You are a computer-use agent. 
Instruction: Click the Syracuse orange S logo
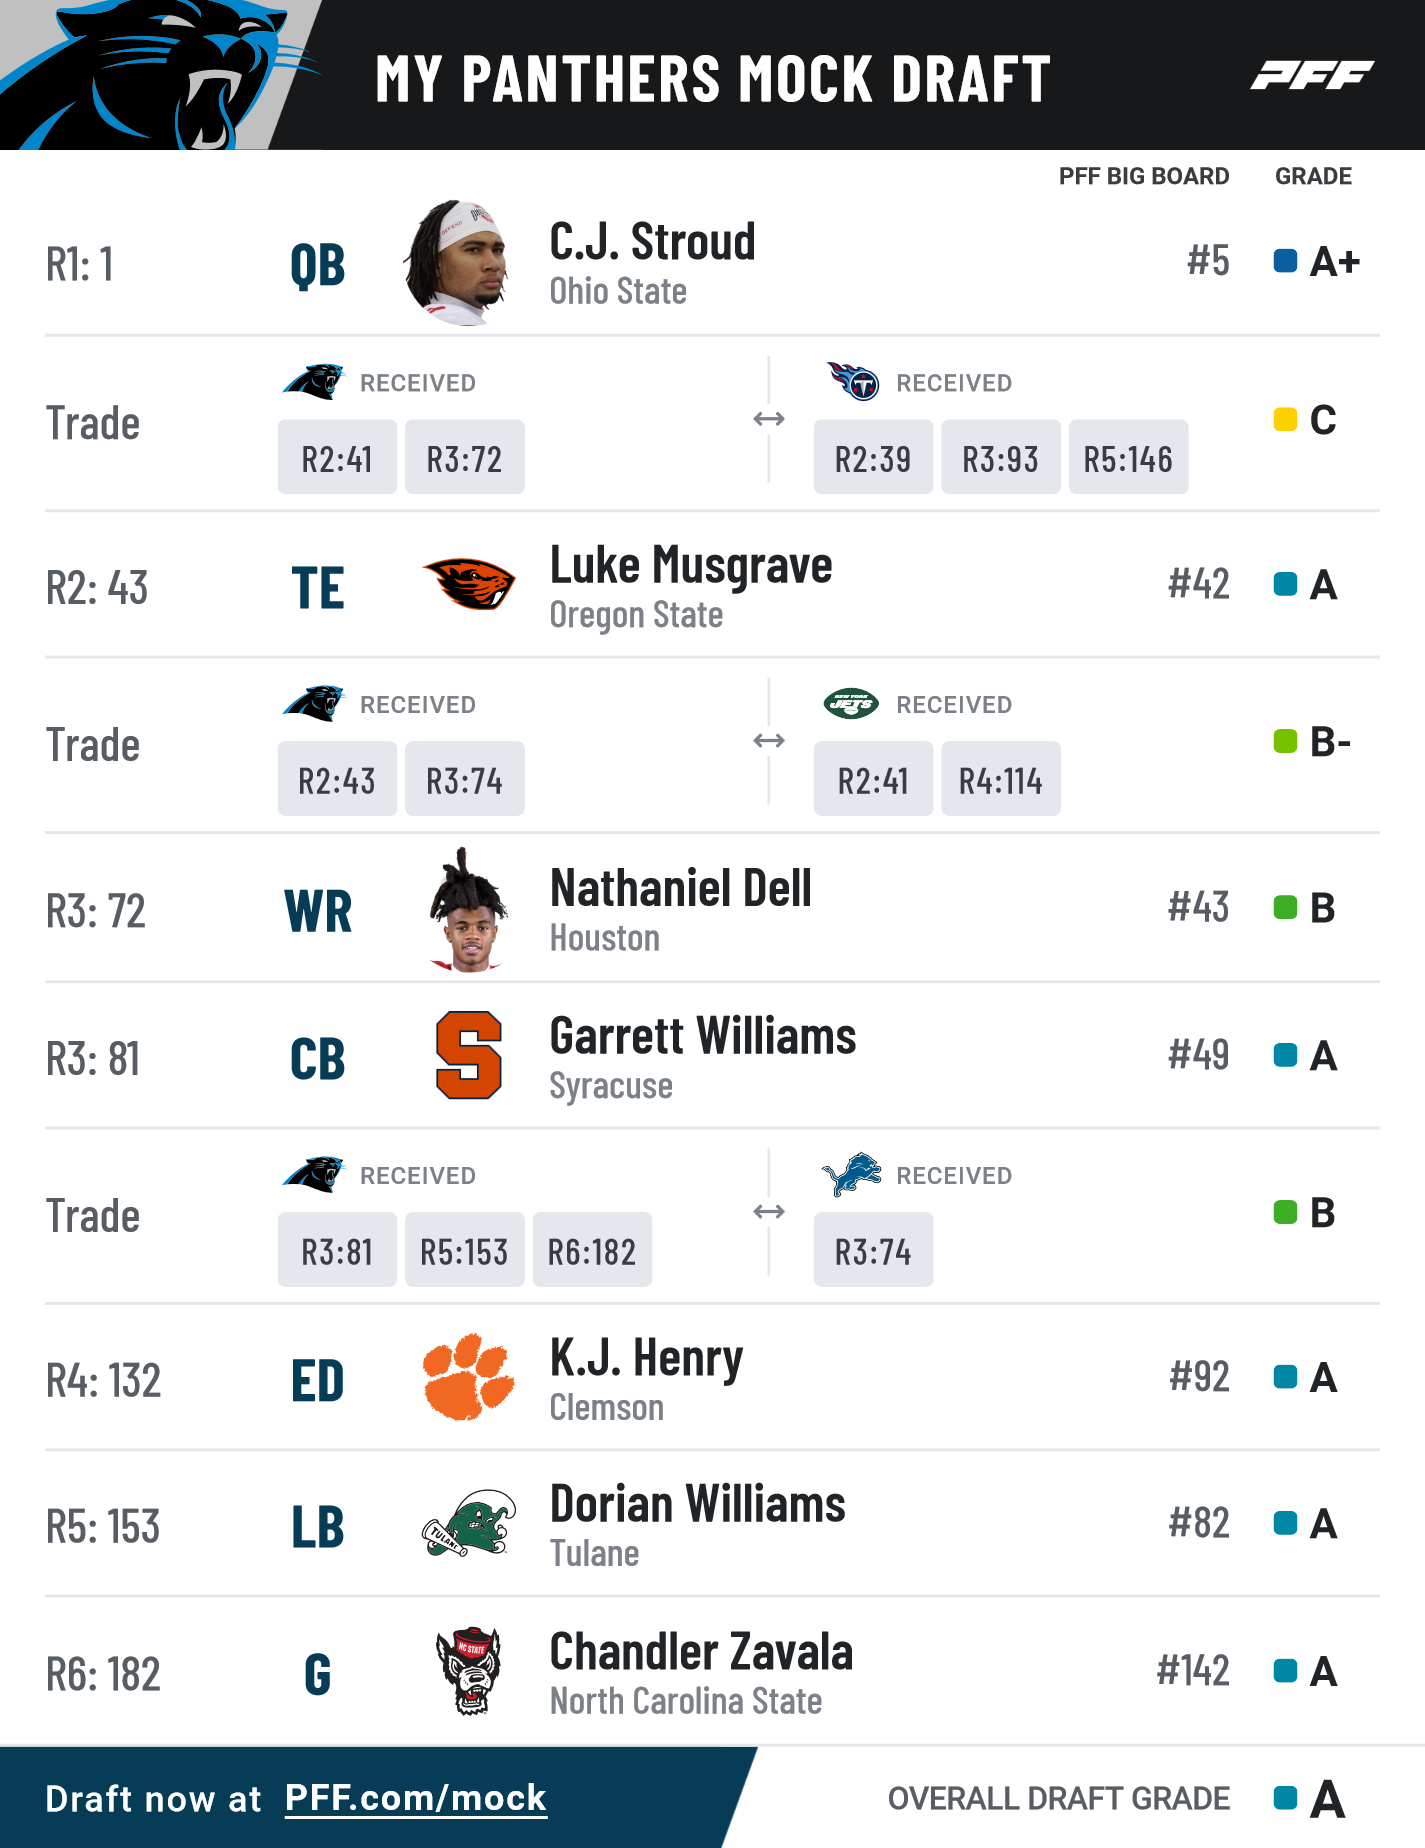tap(468, 1055)
